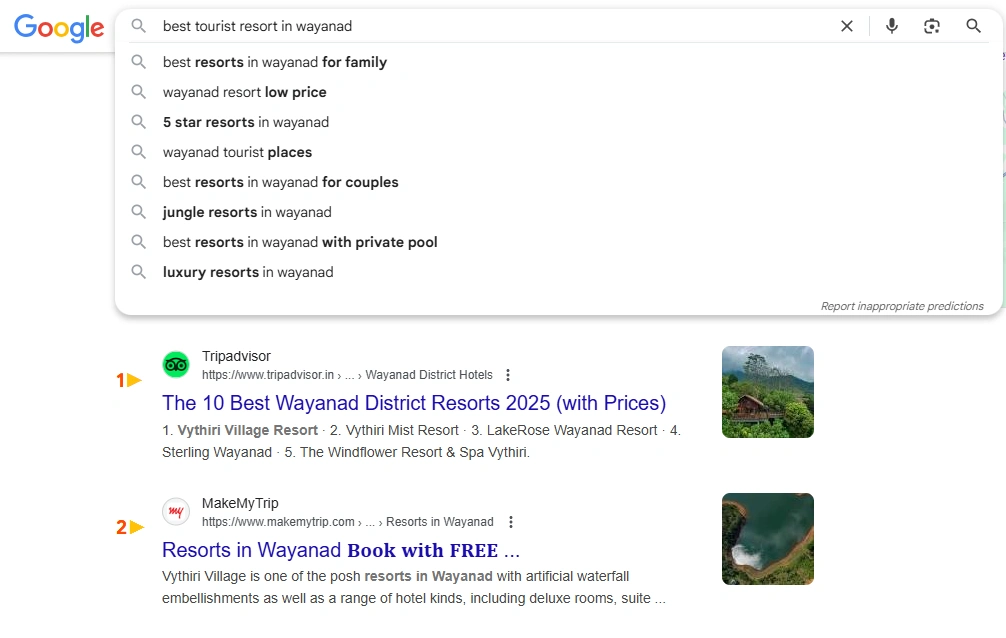
Task: Click the Tripadvisor result resort thumbnail
Action: 767,392
